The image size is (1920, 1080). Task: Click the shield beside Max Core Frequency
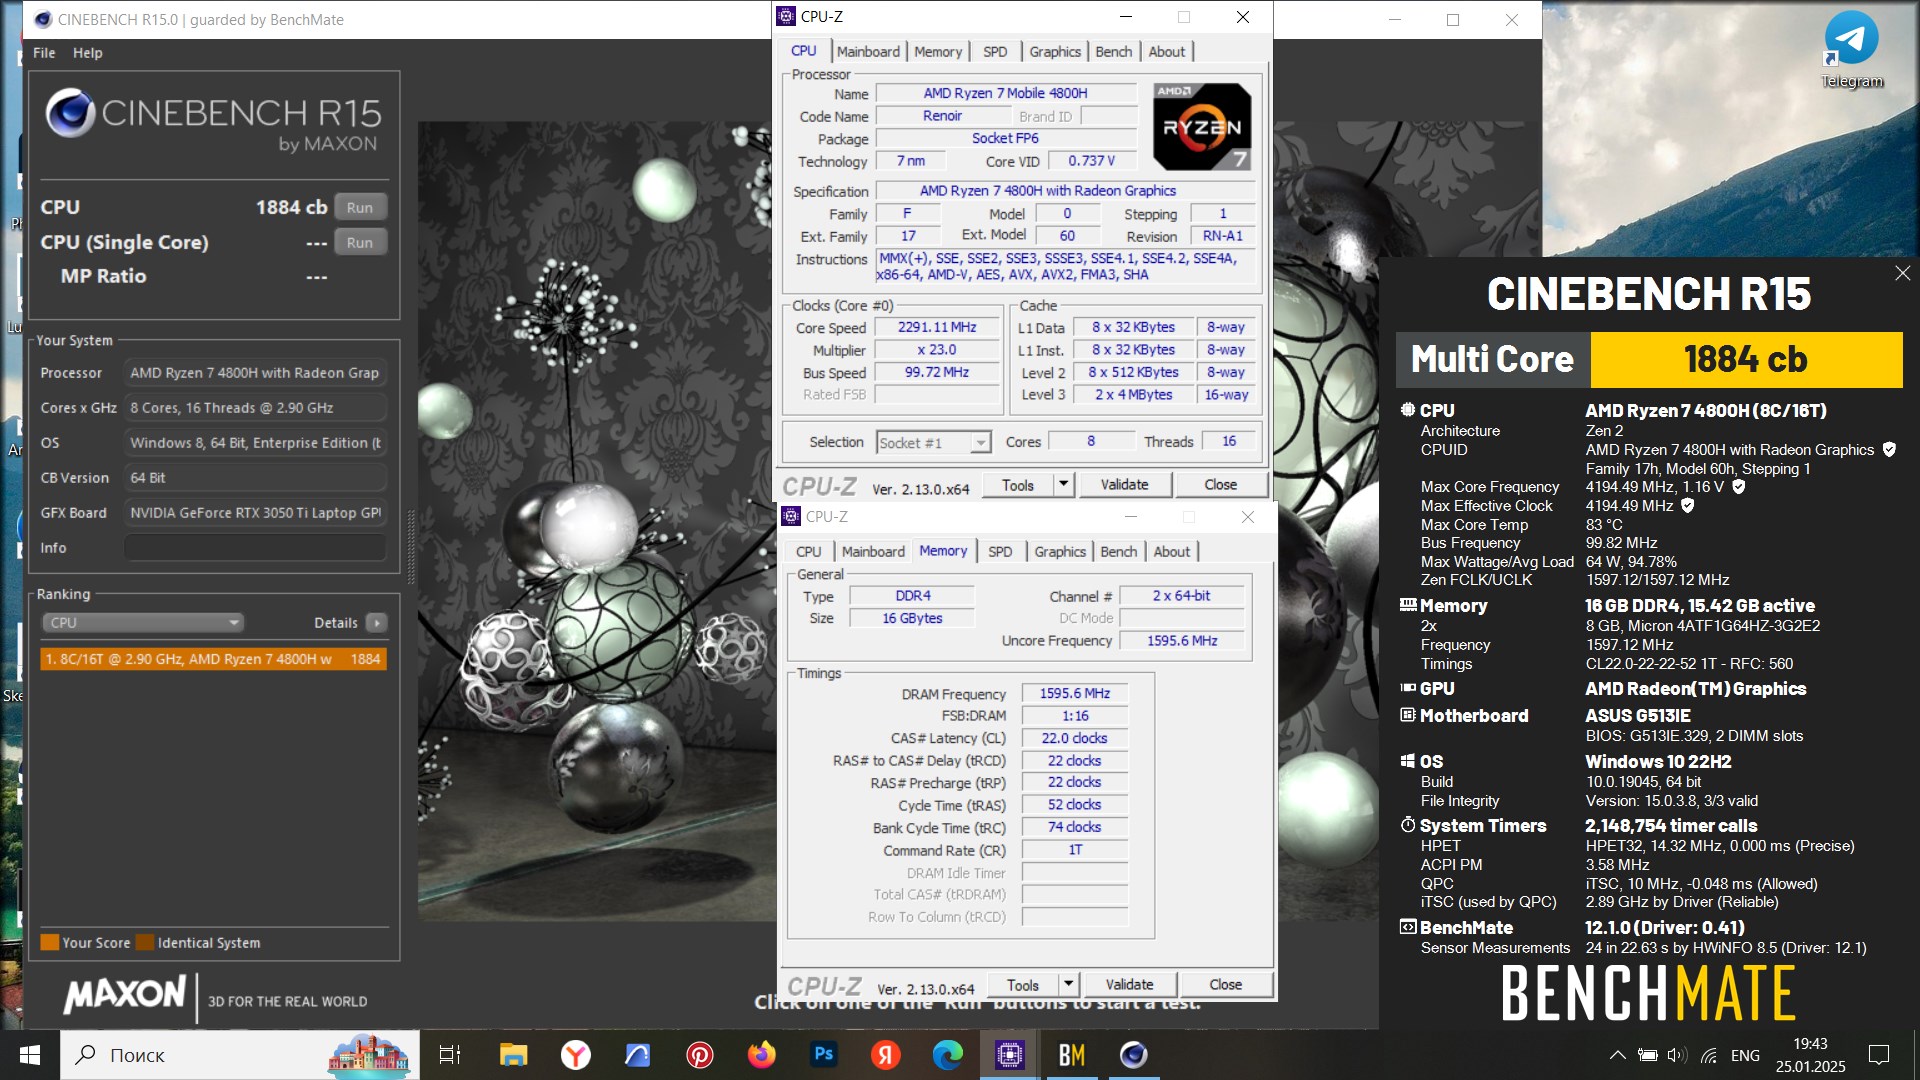pyautogui.click(x=1738, y=487)
